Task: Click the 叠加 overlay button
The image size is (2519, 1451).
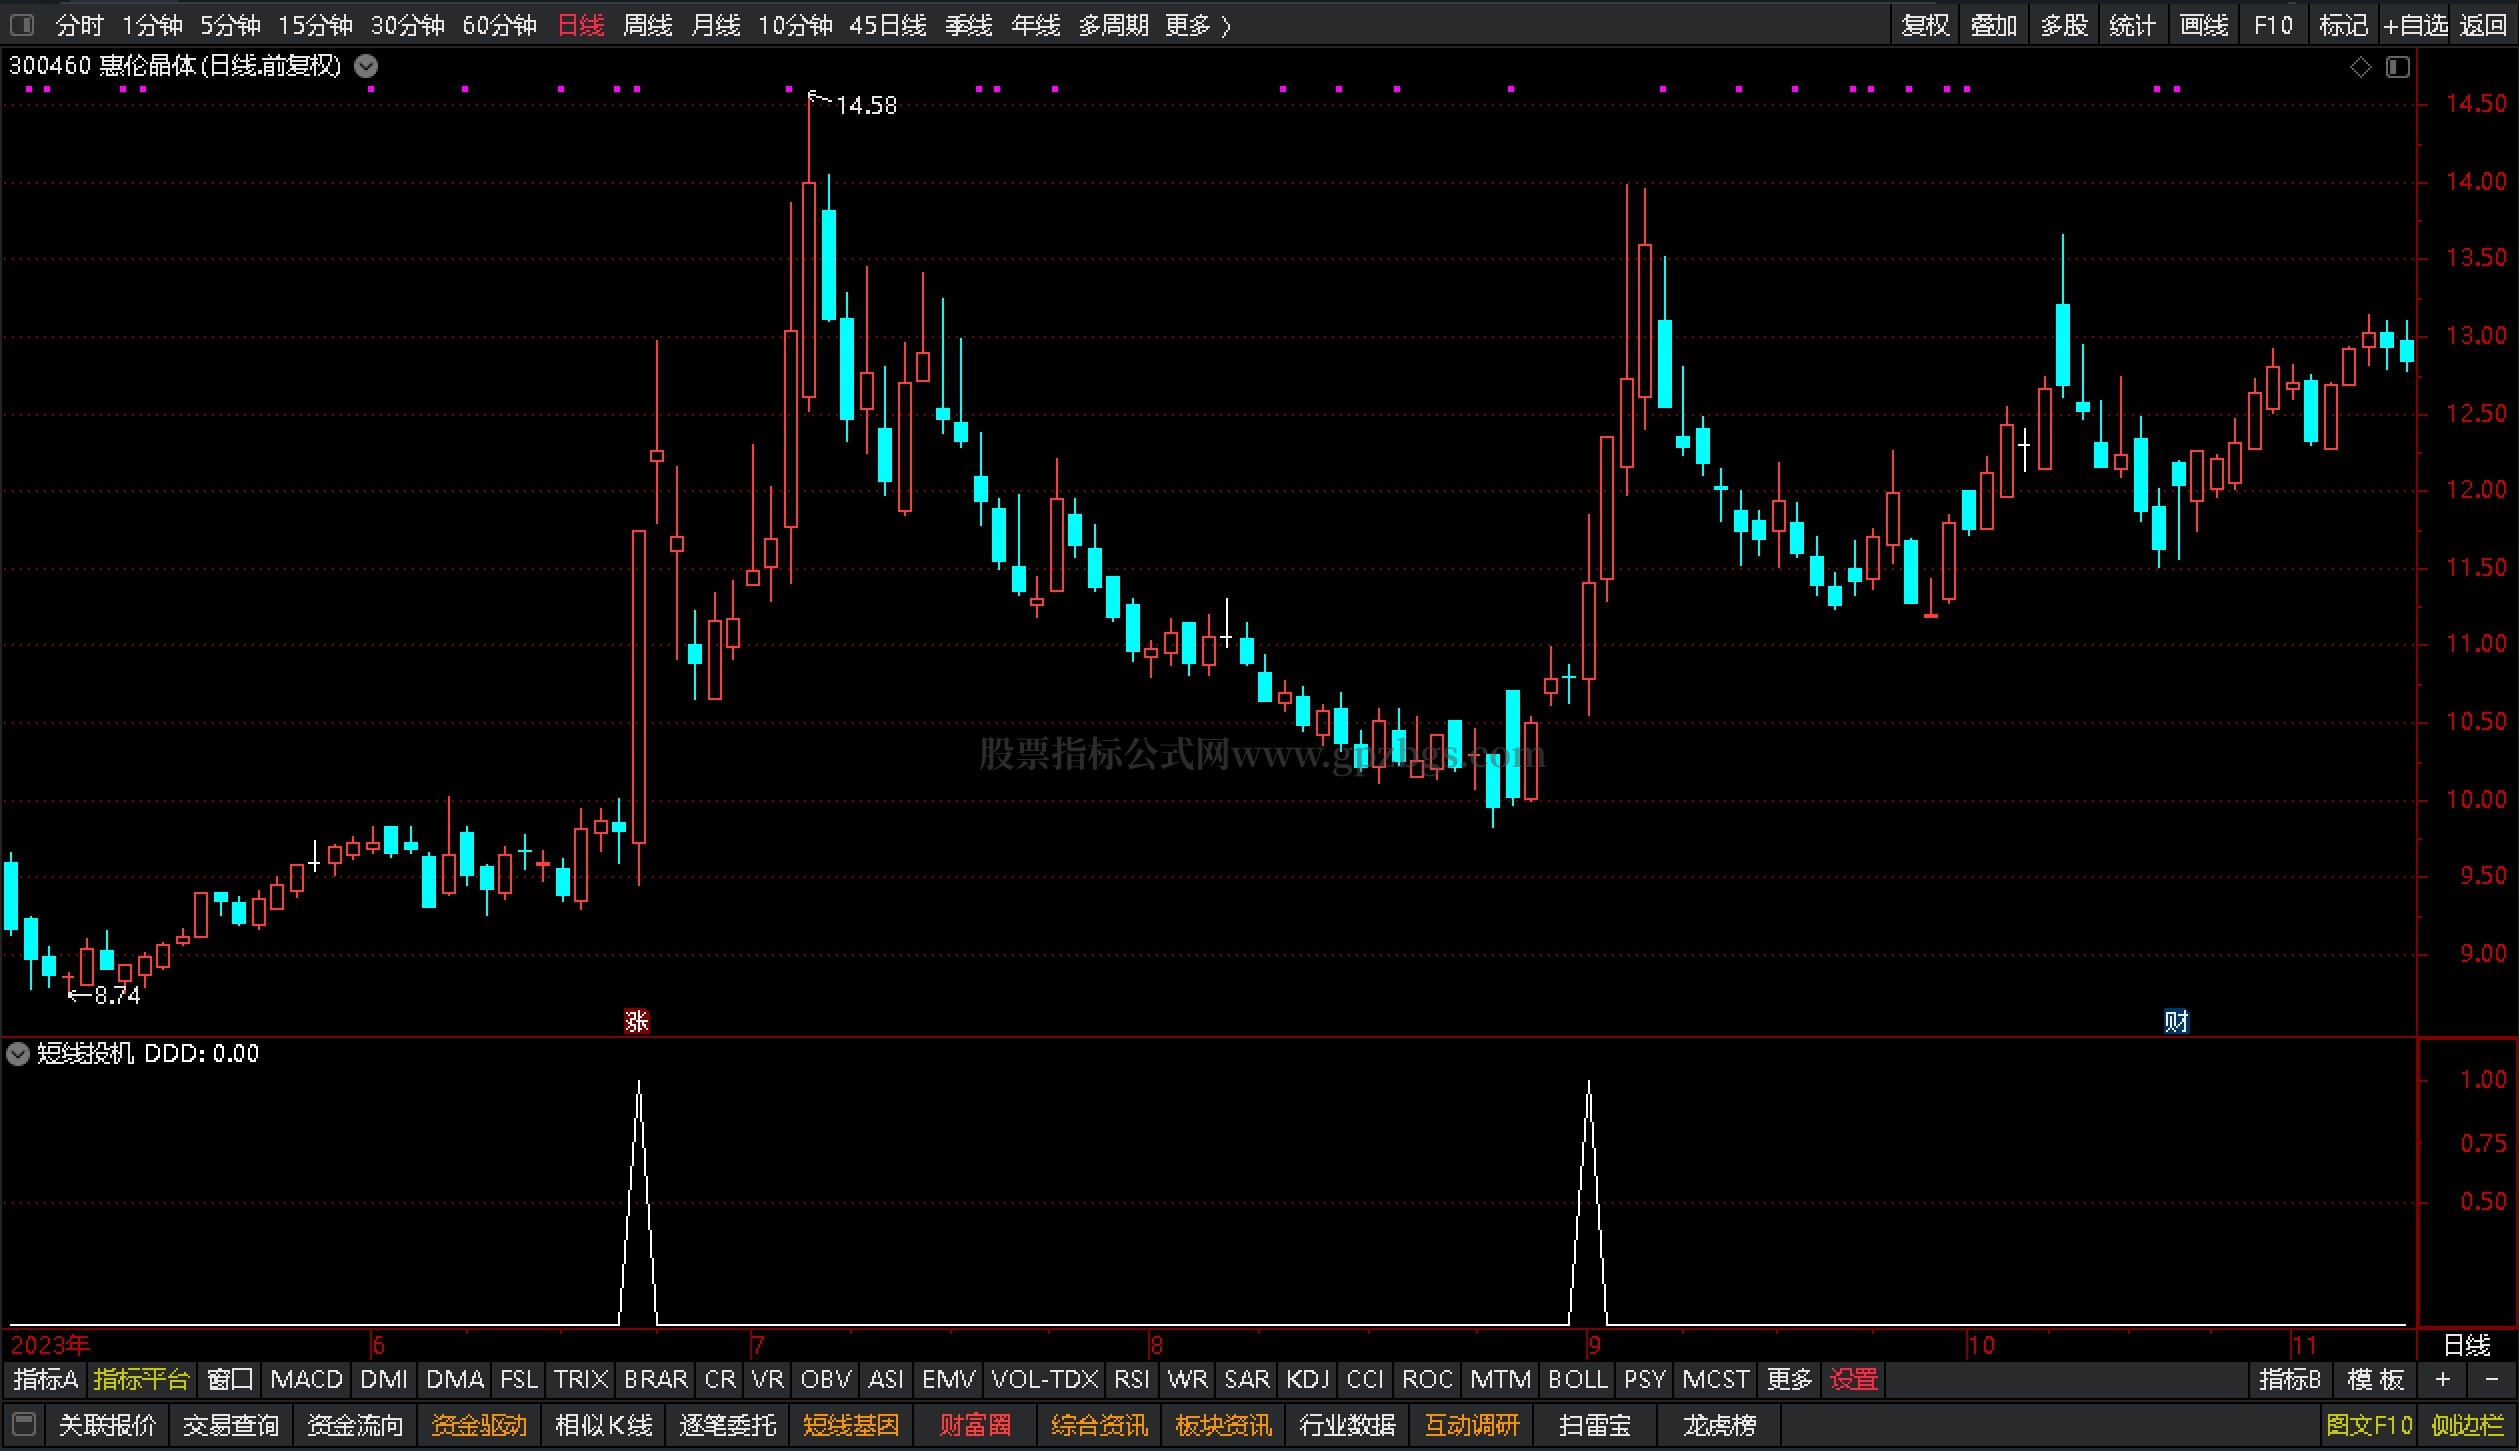Action: click(1994, 25)
